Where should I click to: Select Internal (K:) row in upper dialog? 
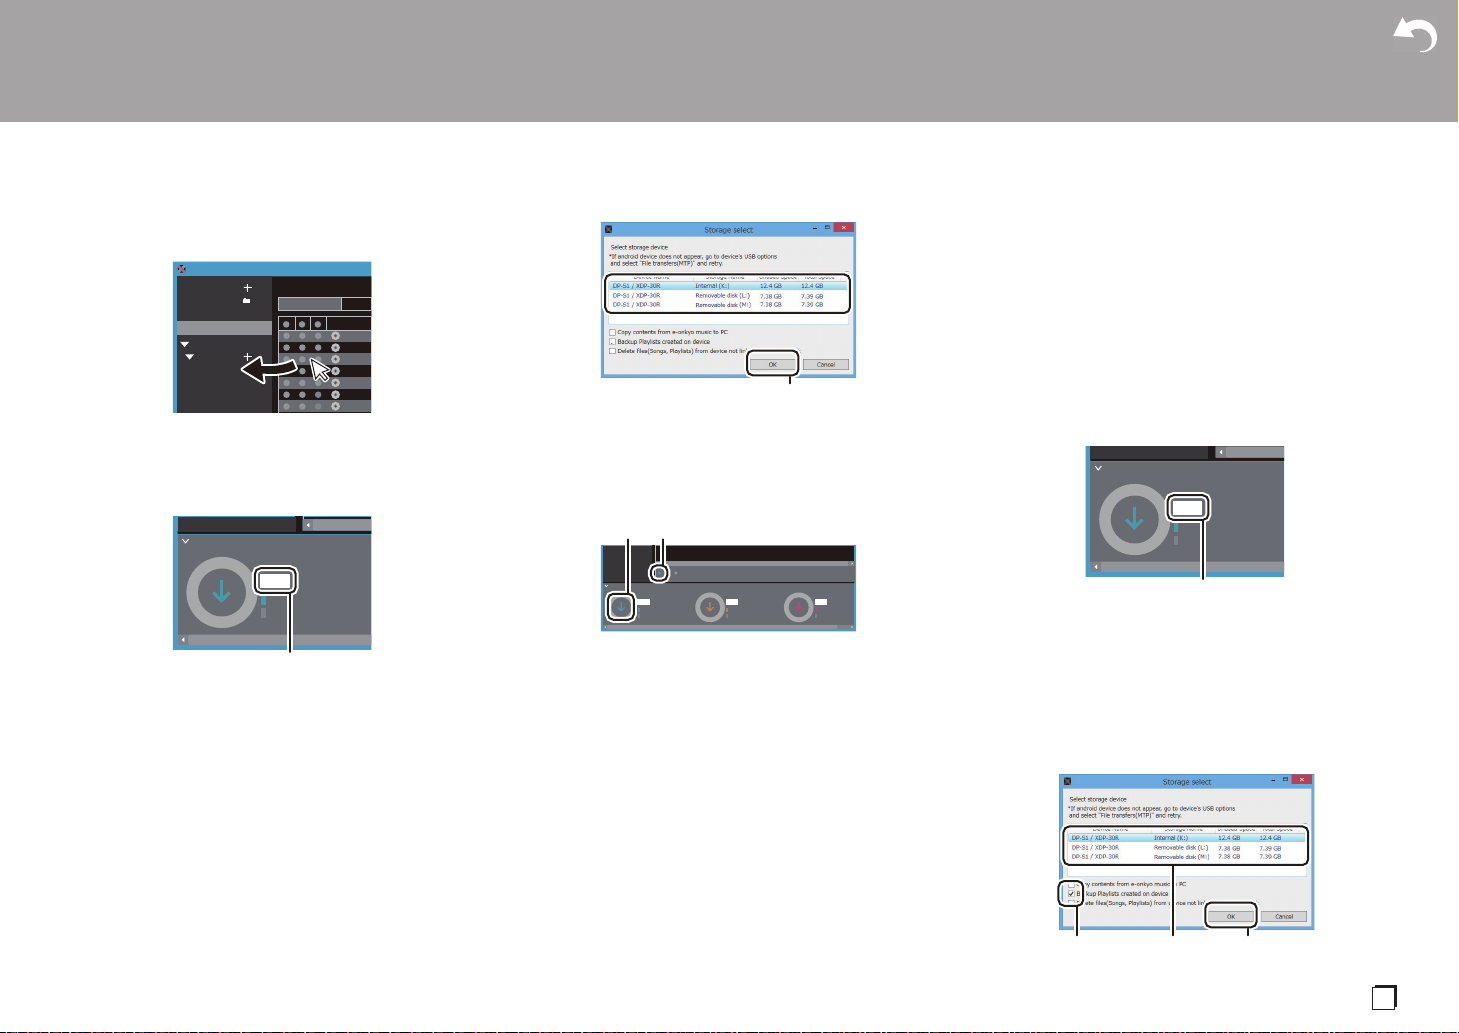(x=728, y=286)
